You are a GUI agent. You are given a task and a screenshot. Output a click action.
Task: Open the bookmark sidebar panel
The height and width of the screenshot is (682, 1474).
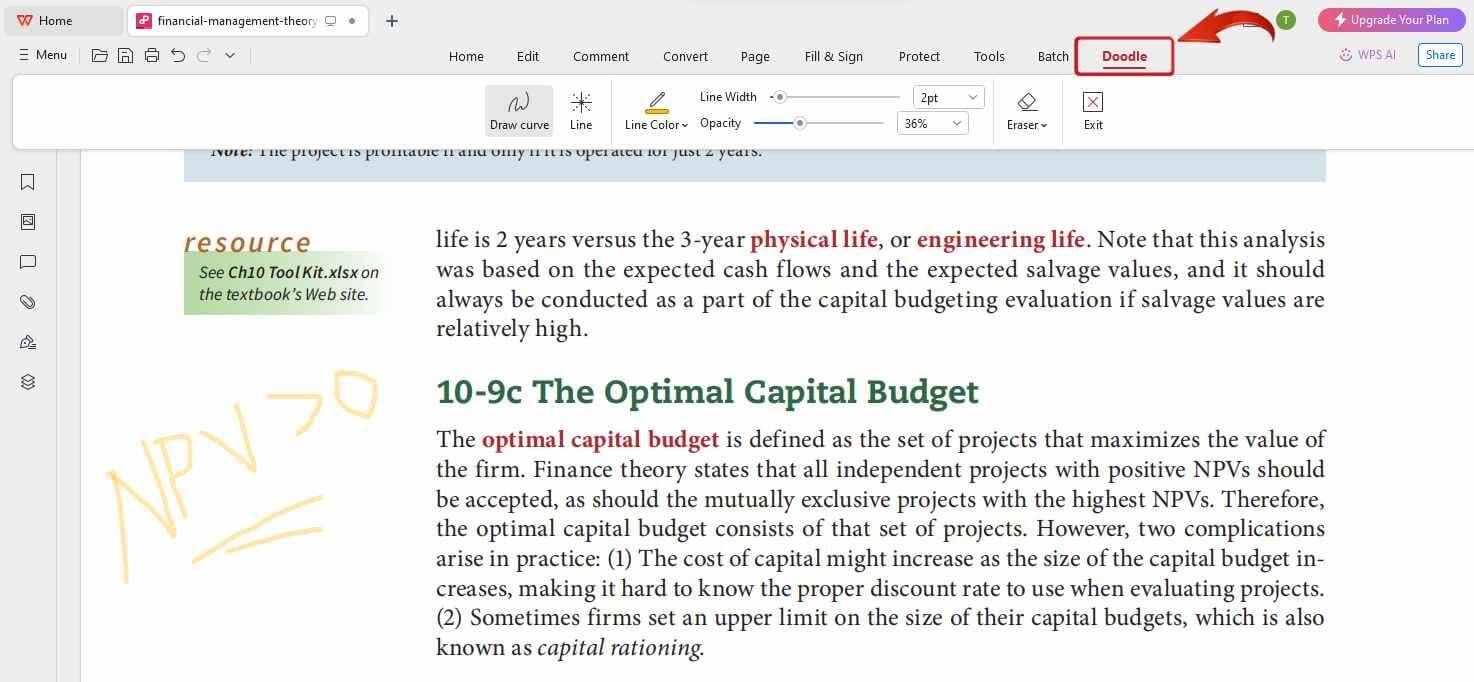click(28, 182)
